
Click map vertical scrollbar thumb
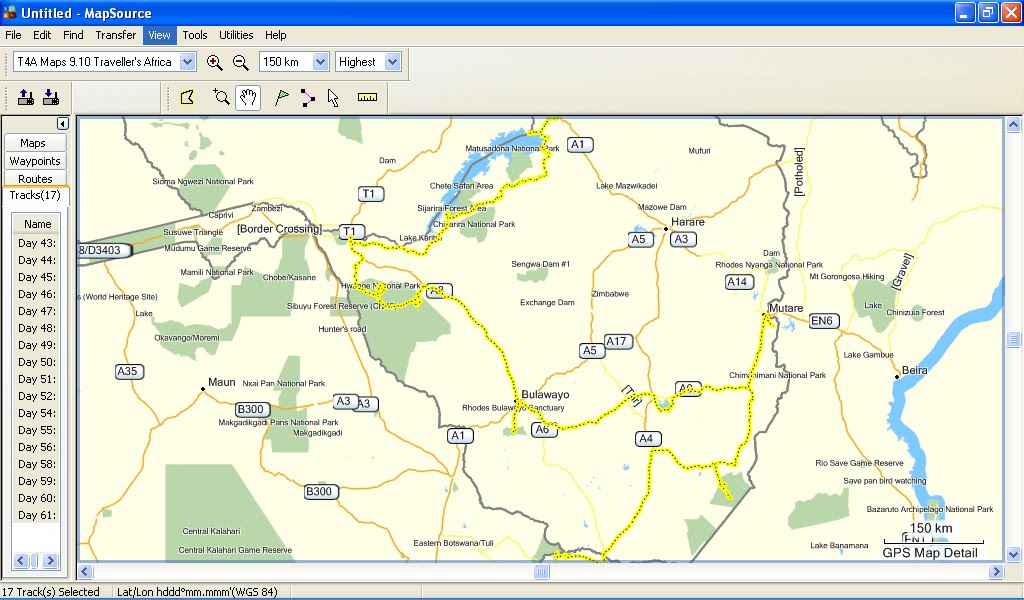[x=1014, y=338]
